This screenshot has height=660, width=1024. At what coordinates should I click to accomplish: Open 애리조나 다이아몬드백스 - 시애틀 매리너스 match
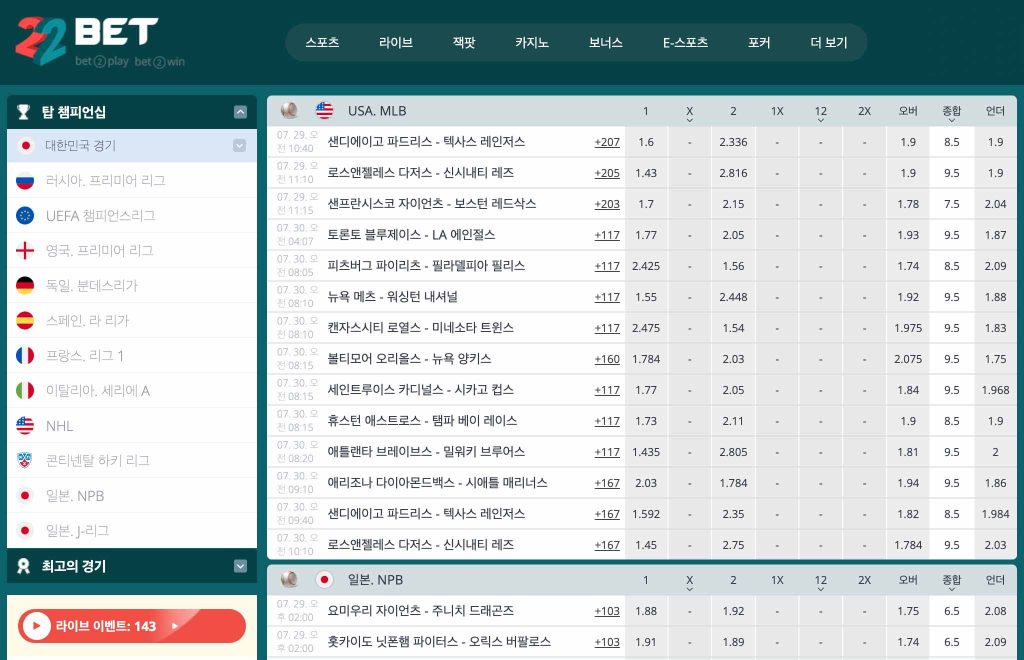(438, 483)
